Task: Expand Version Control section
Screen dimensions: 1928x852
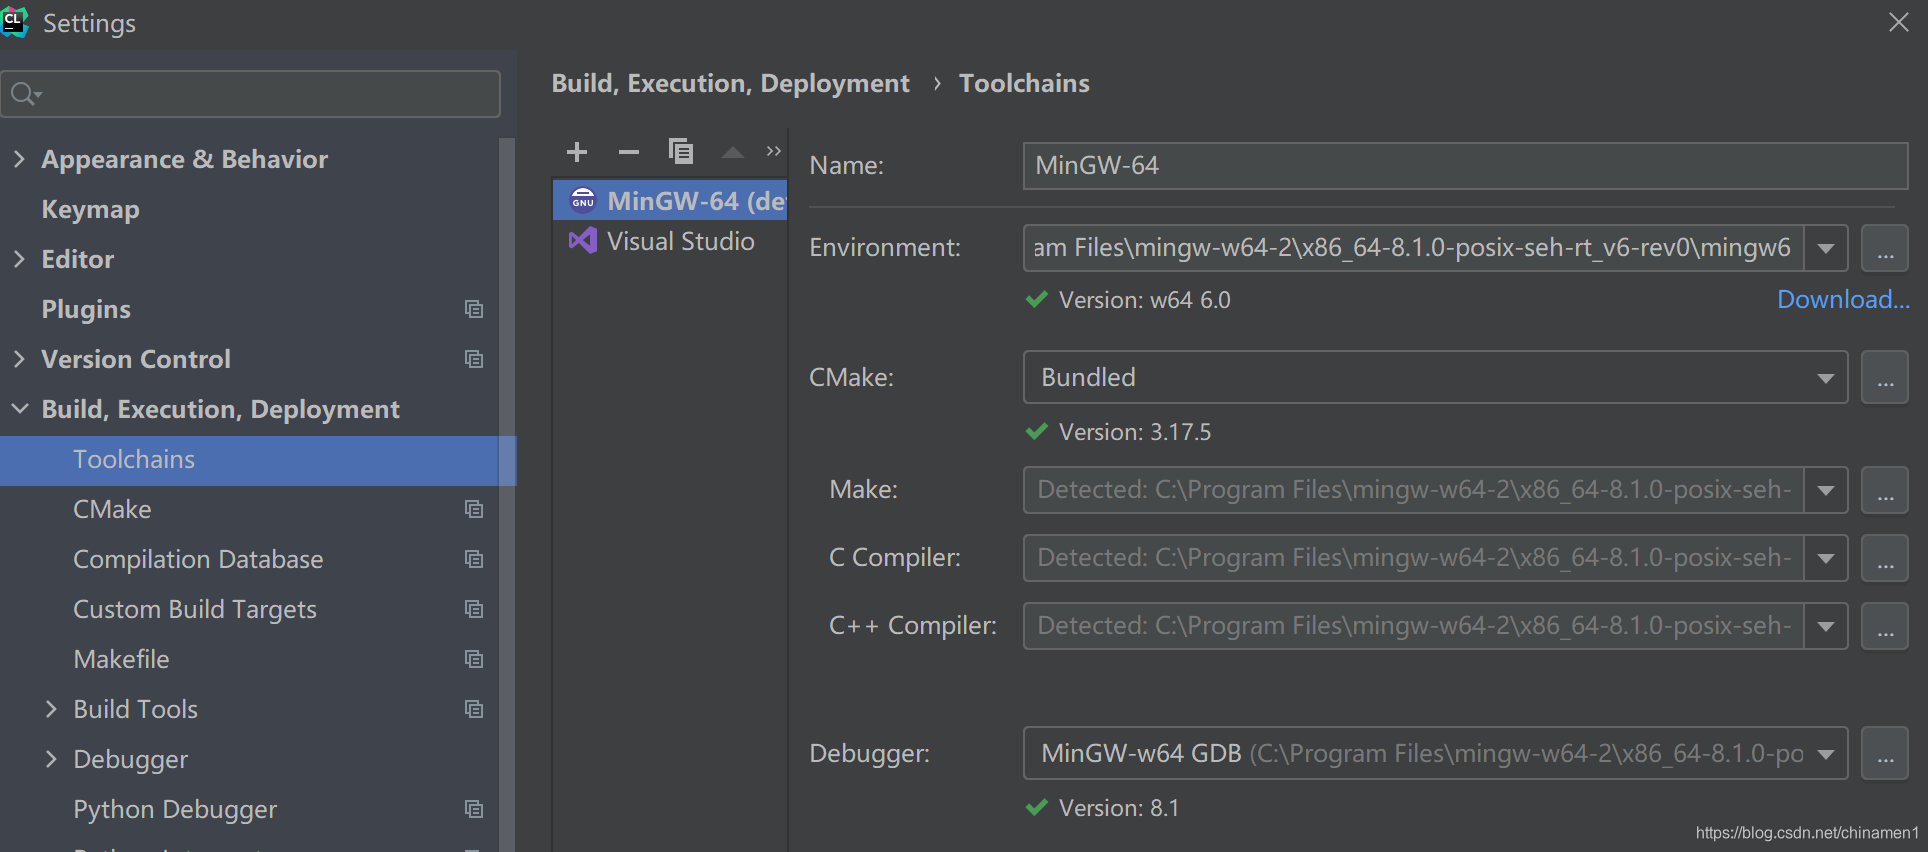Action: coord(19,359)
